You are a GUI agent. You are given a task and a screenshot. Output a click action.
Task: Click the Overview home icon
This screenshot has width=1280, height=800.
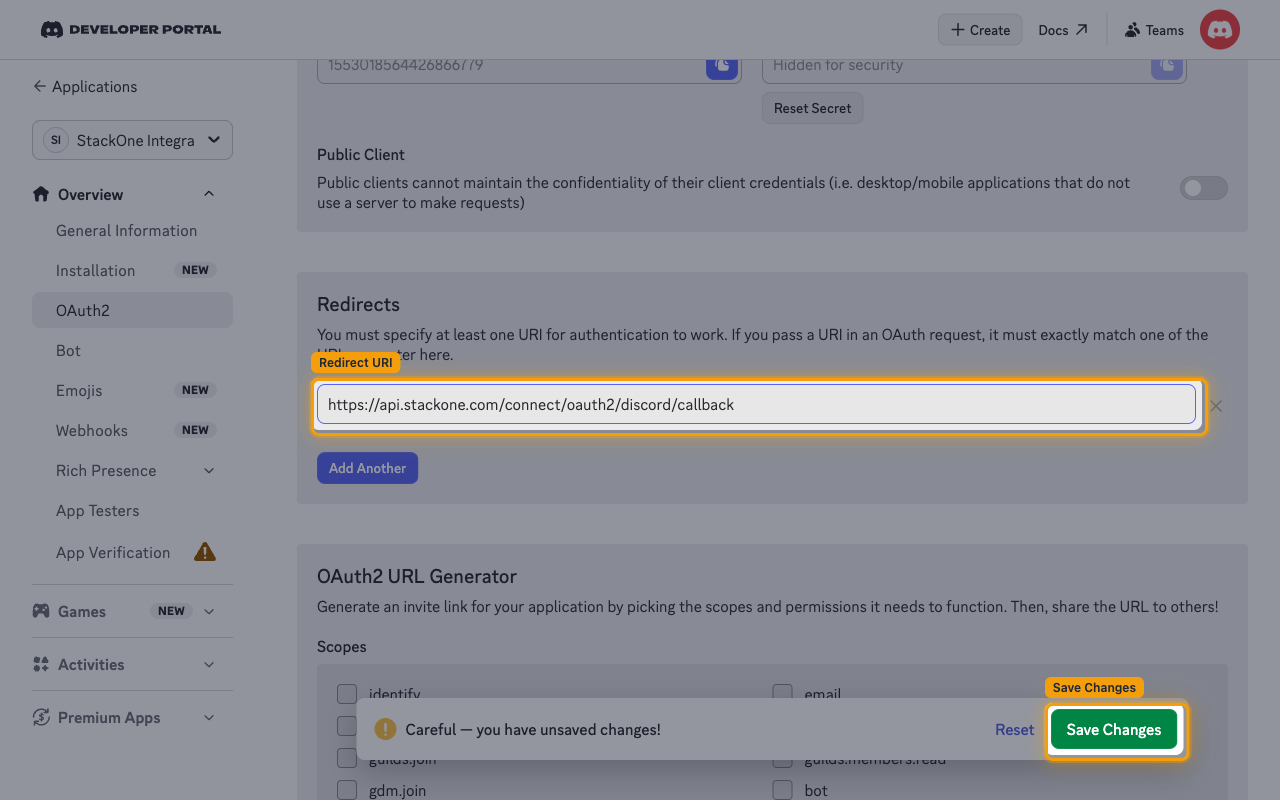click(x=41, y=194)
